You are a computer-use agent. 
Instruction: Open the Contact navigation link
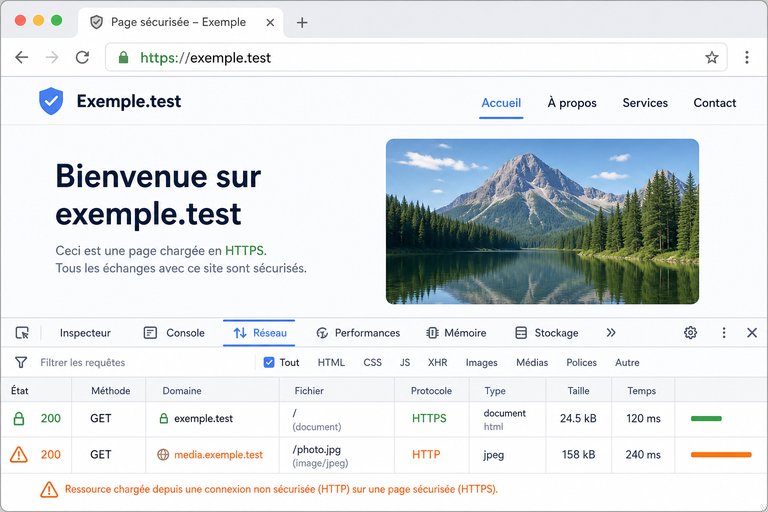tap(715, 103)
